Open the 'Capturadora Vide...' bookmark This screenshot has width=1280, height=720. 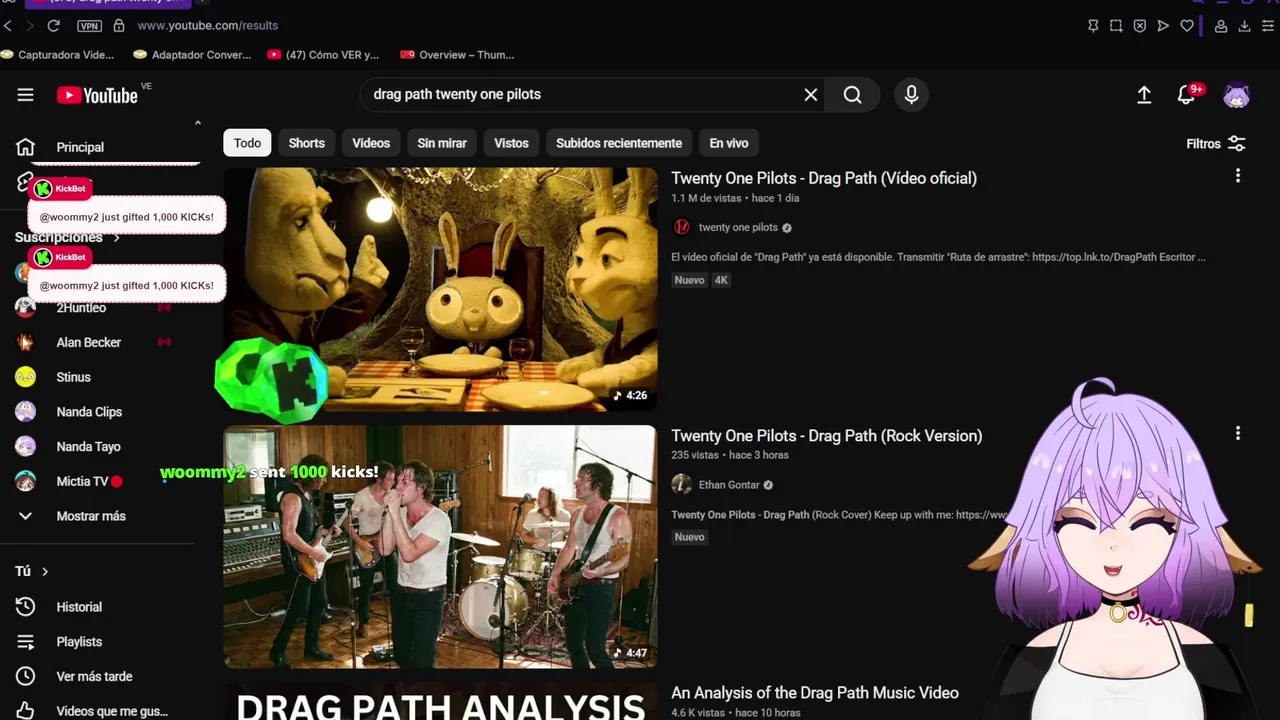pyautogui.click(x=58, y=55)
